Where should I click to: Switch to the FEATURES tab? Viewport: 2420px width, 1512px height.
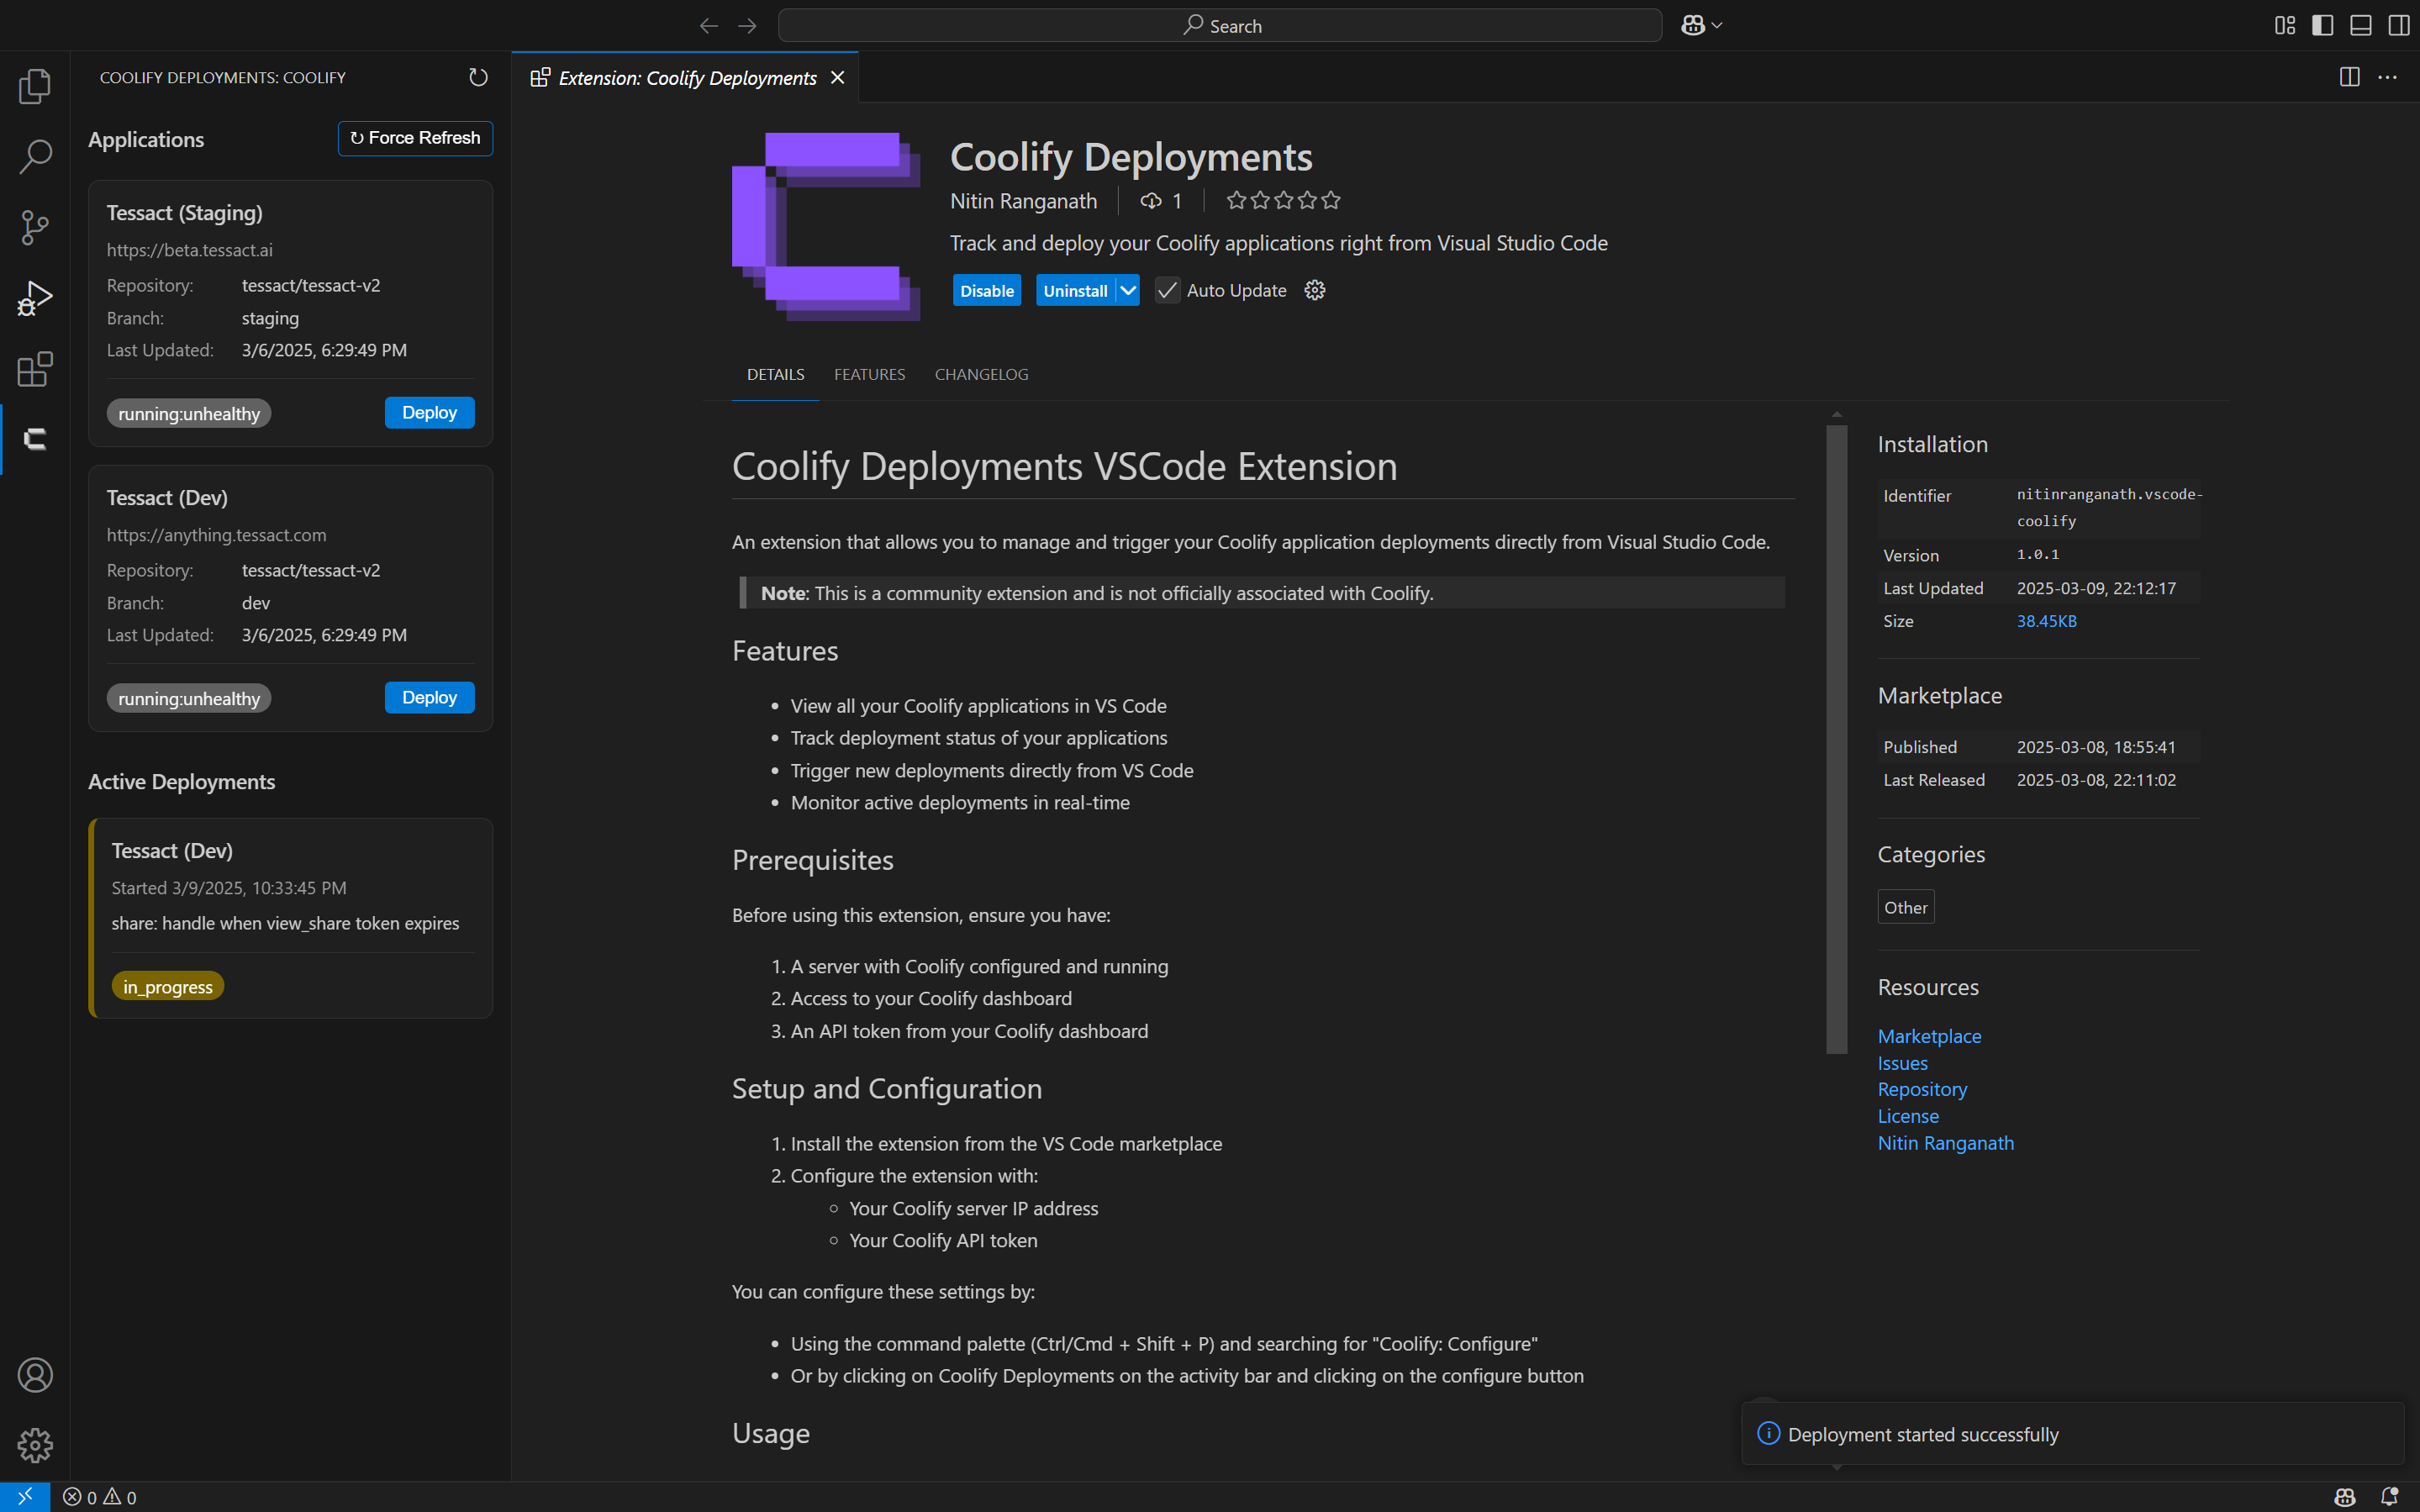tap(869, 374)
